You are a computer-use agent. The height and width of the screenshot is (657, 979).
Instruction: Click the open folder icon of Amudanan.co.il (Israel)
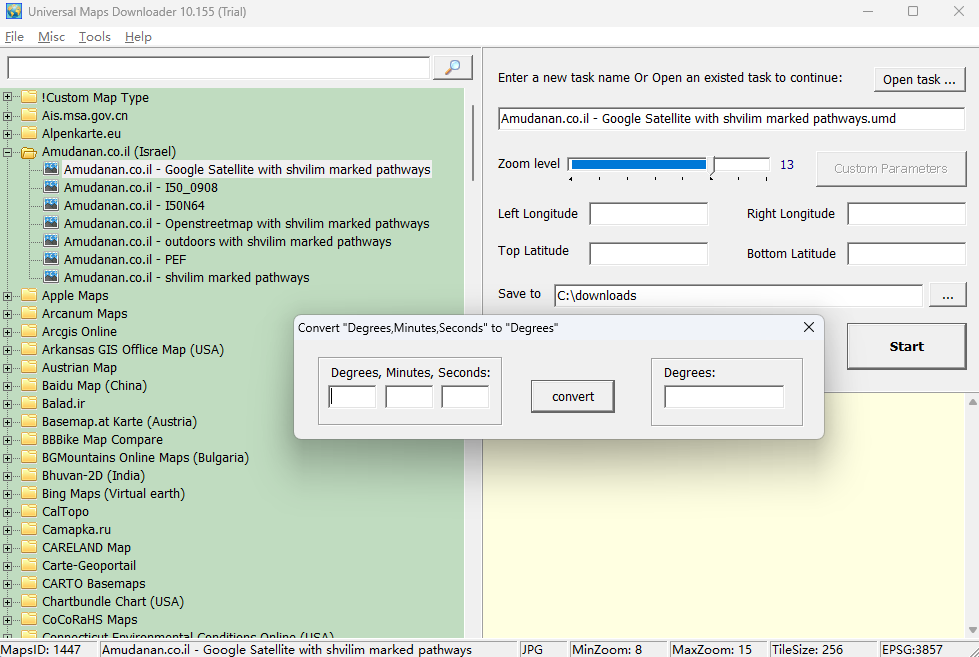click(28, 151)
